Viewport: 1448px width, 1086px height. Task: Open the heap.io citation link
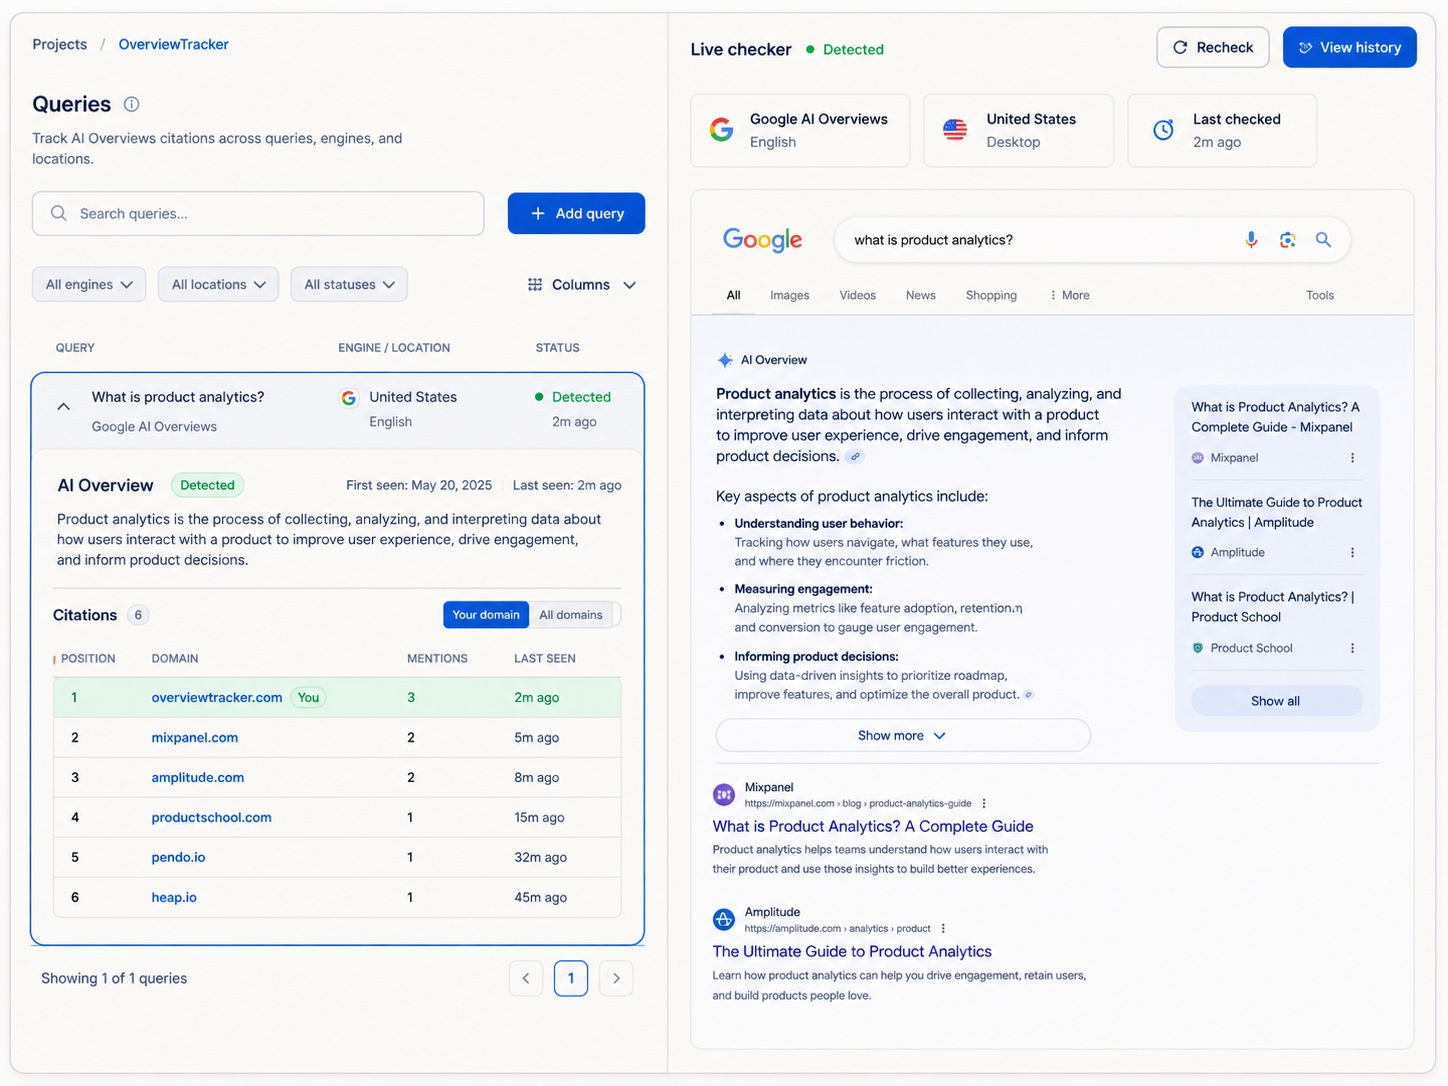pyautogui.click(x=174, y=898)
